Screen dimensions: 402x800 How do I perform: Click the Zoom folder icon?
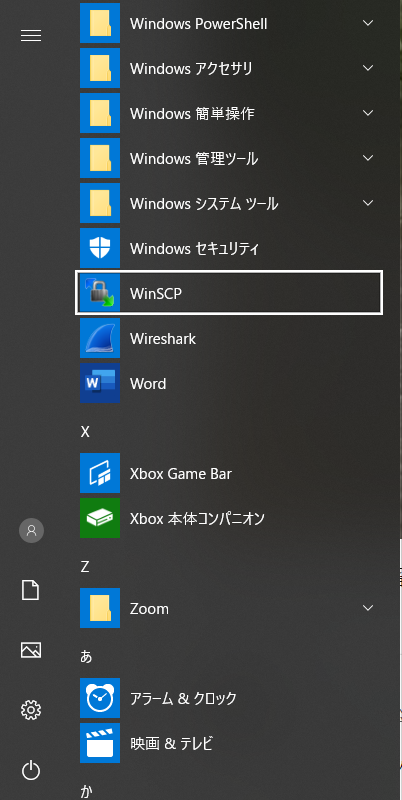tap(100, 608)
